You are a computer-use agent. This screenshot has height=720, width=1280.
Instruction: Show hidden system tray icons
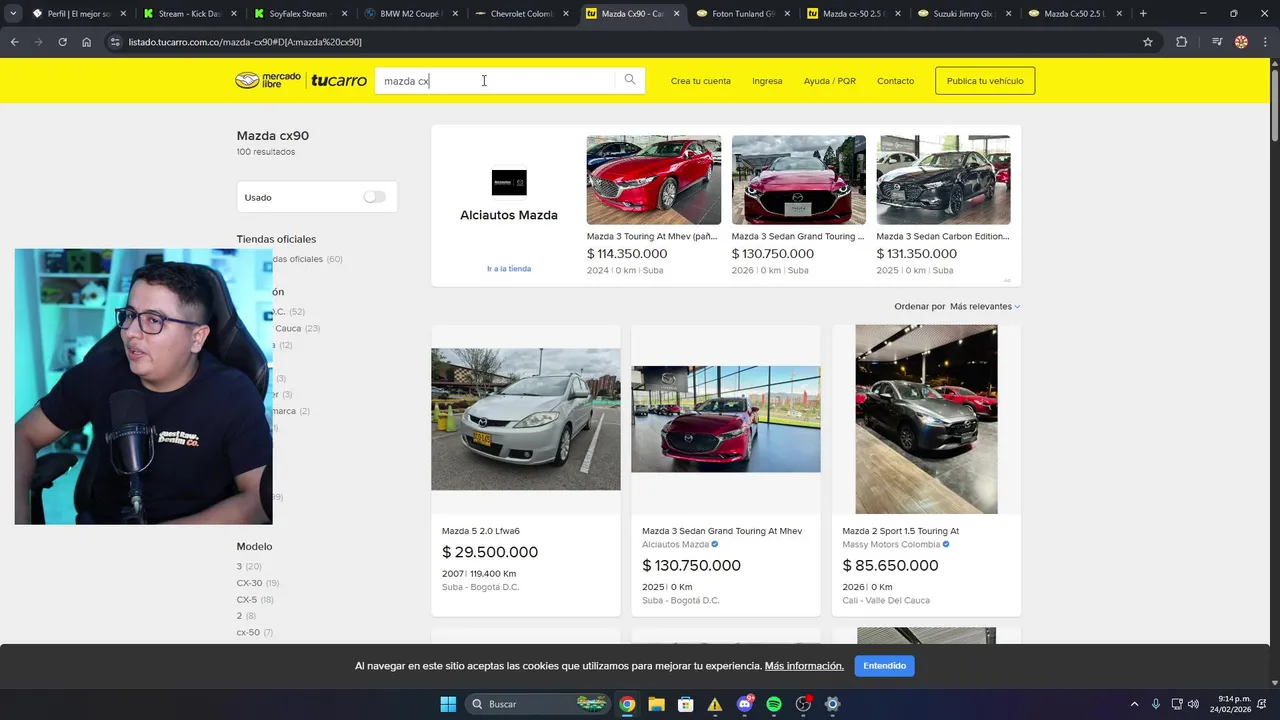tap(1134, 704)
